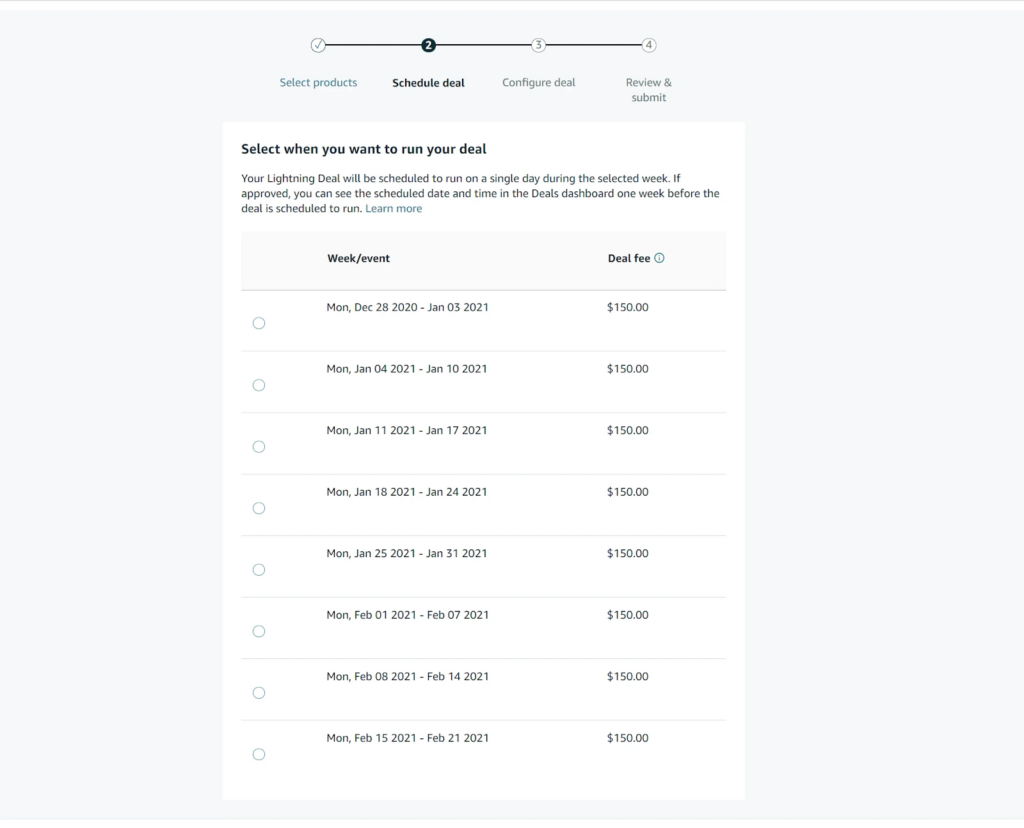
Task: Go to the Select products step
Action: [x=318, y=82]
